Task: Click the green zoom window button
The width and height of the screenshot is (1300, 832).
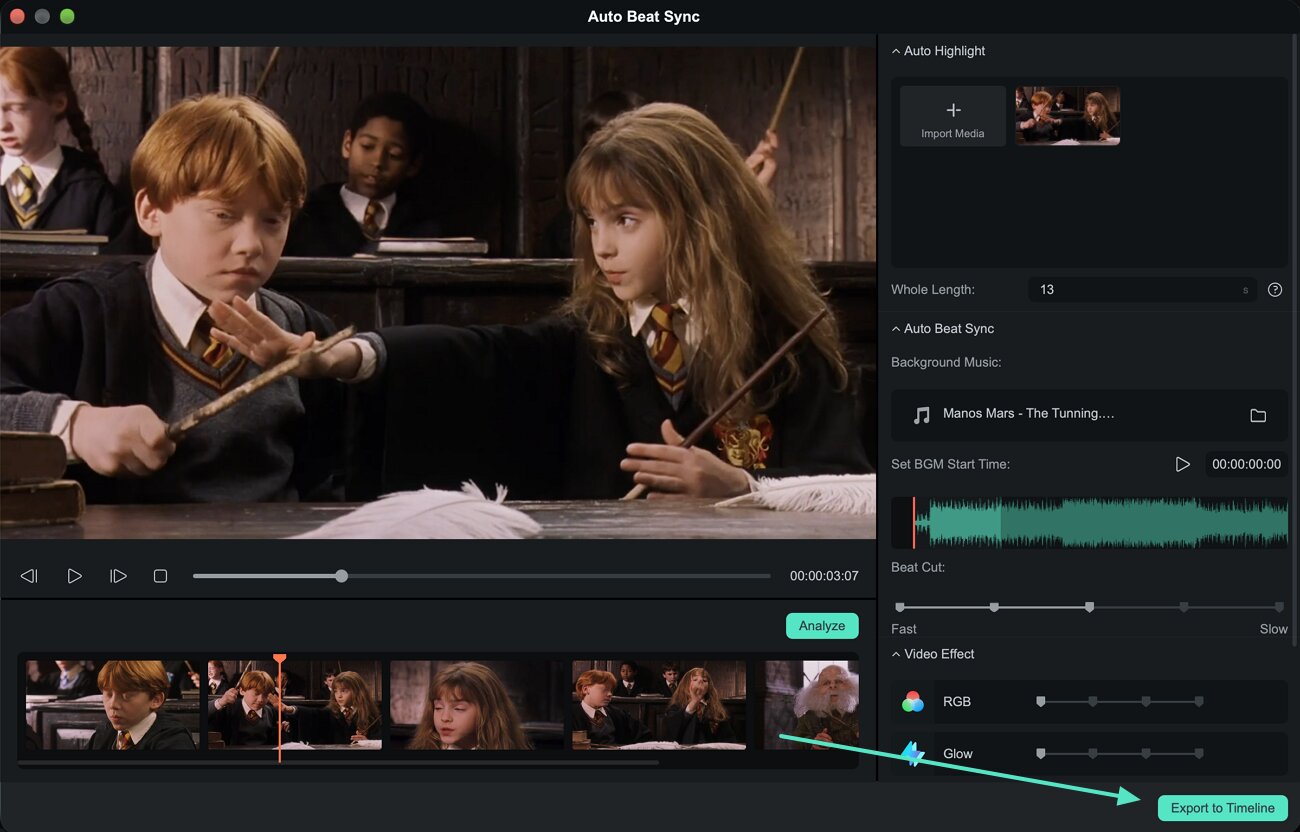Action: [67, 17]
